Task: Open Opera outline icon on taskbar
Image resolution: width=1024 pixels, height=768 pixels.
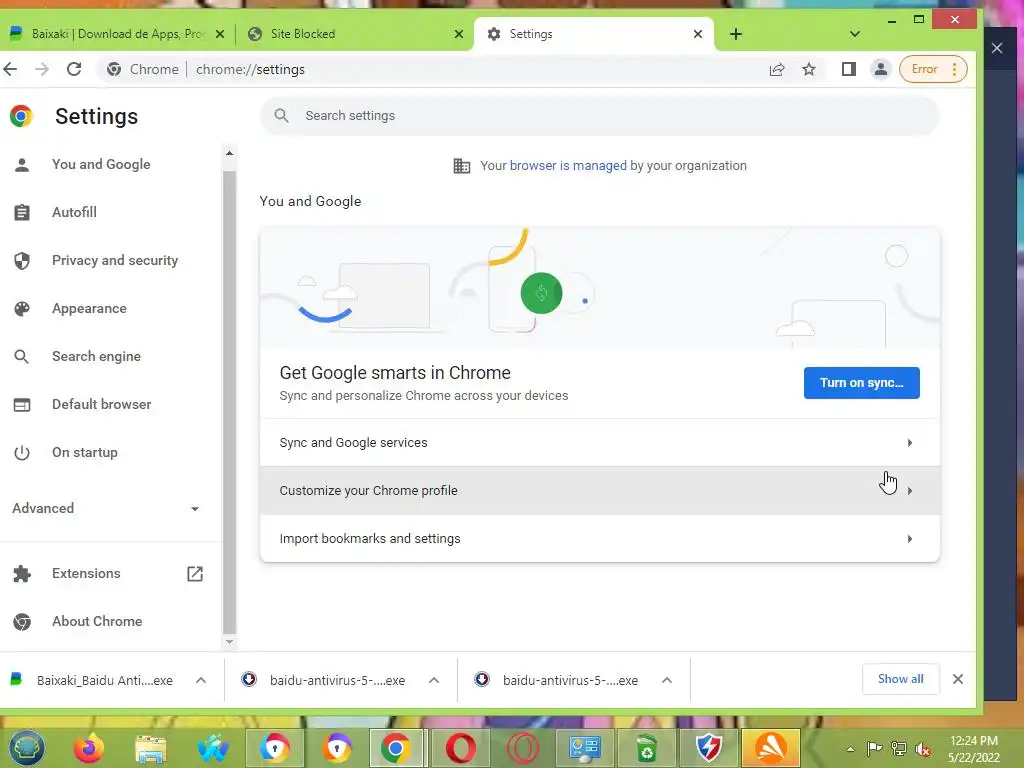Action: (x=522, y=748)
